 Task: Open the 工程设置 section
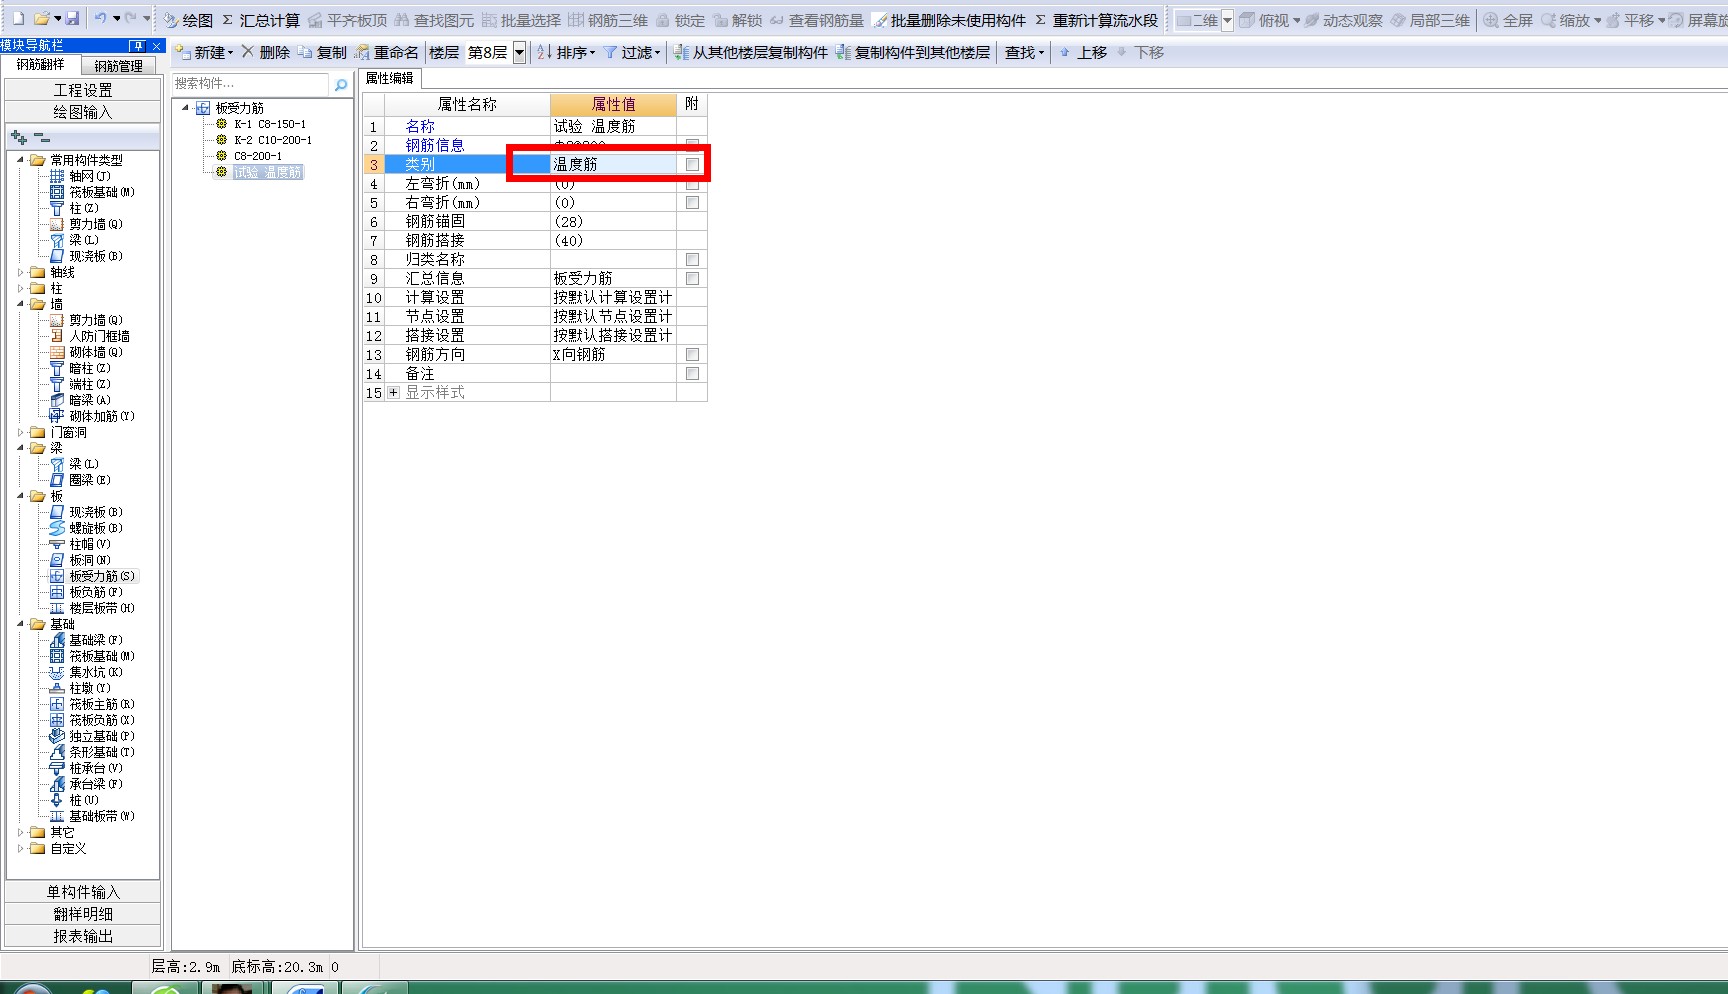(x=83, y=90)
